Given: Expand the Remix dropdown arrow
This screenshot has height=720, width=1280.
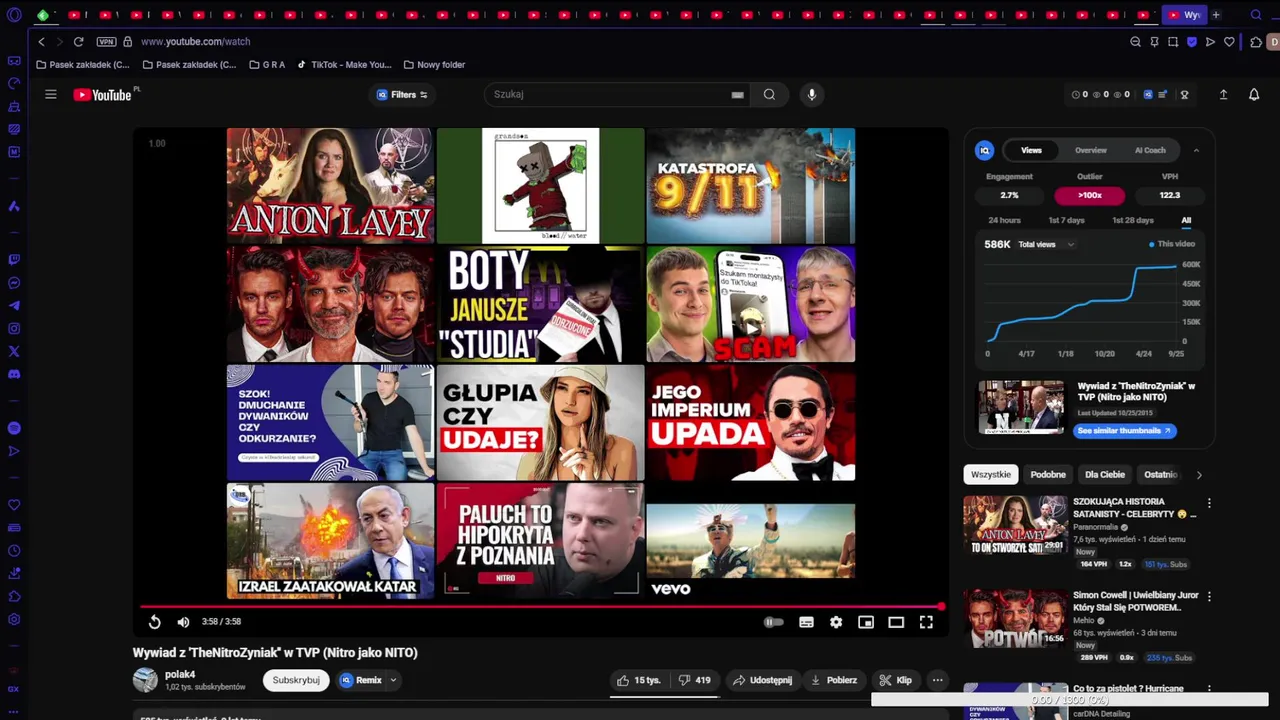Looking at the screenshot, I should tap(393, 680).
